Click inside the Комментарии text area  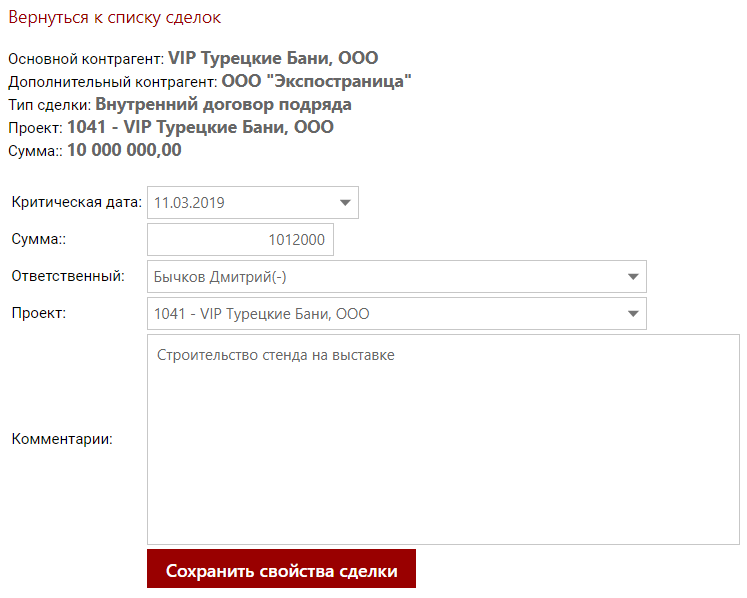[443, 450]
